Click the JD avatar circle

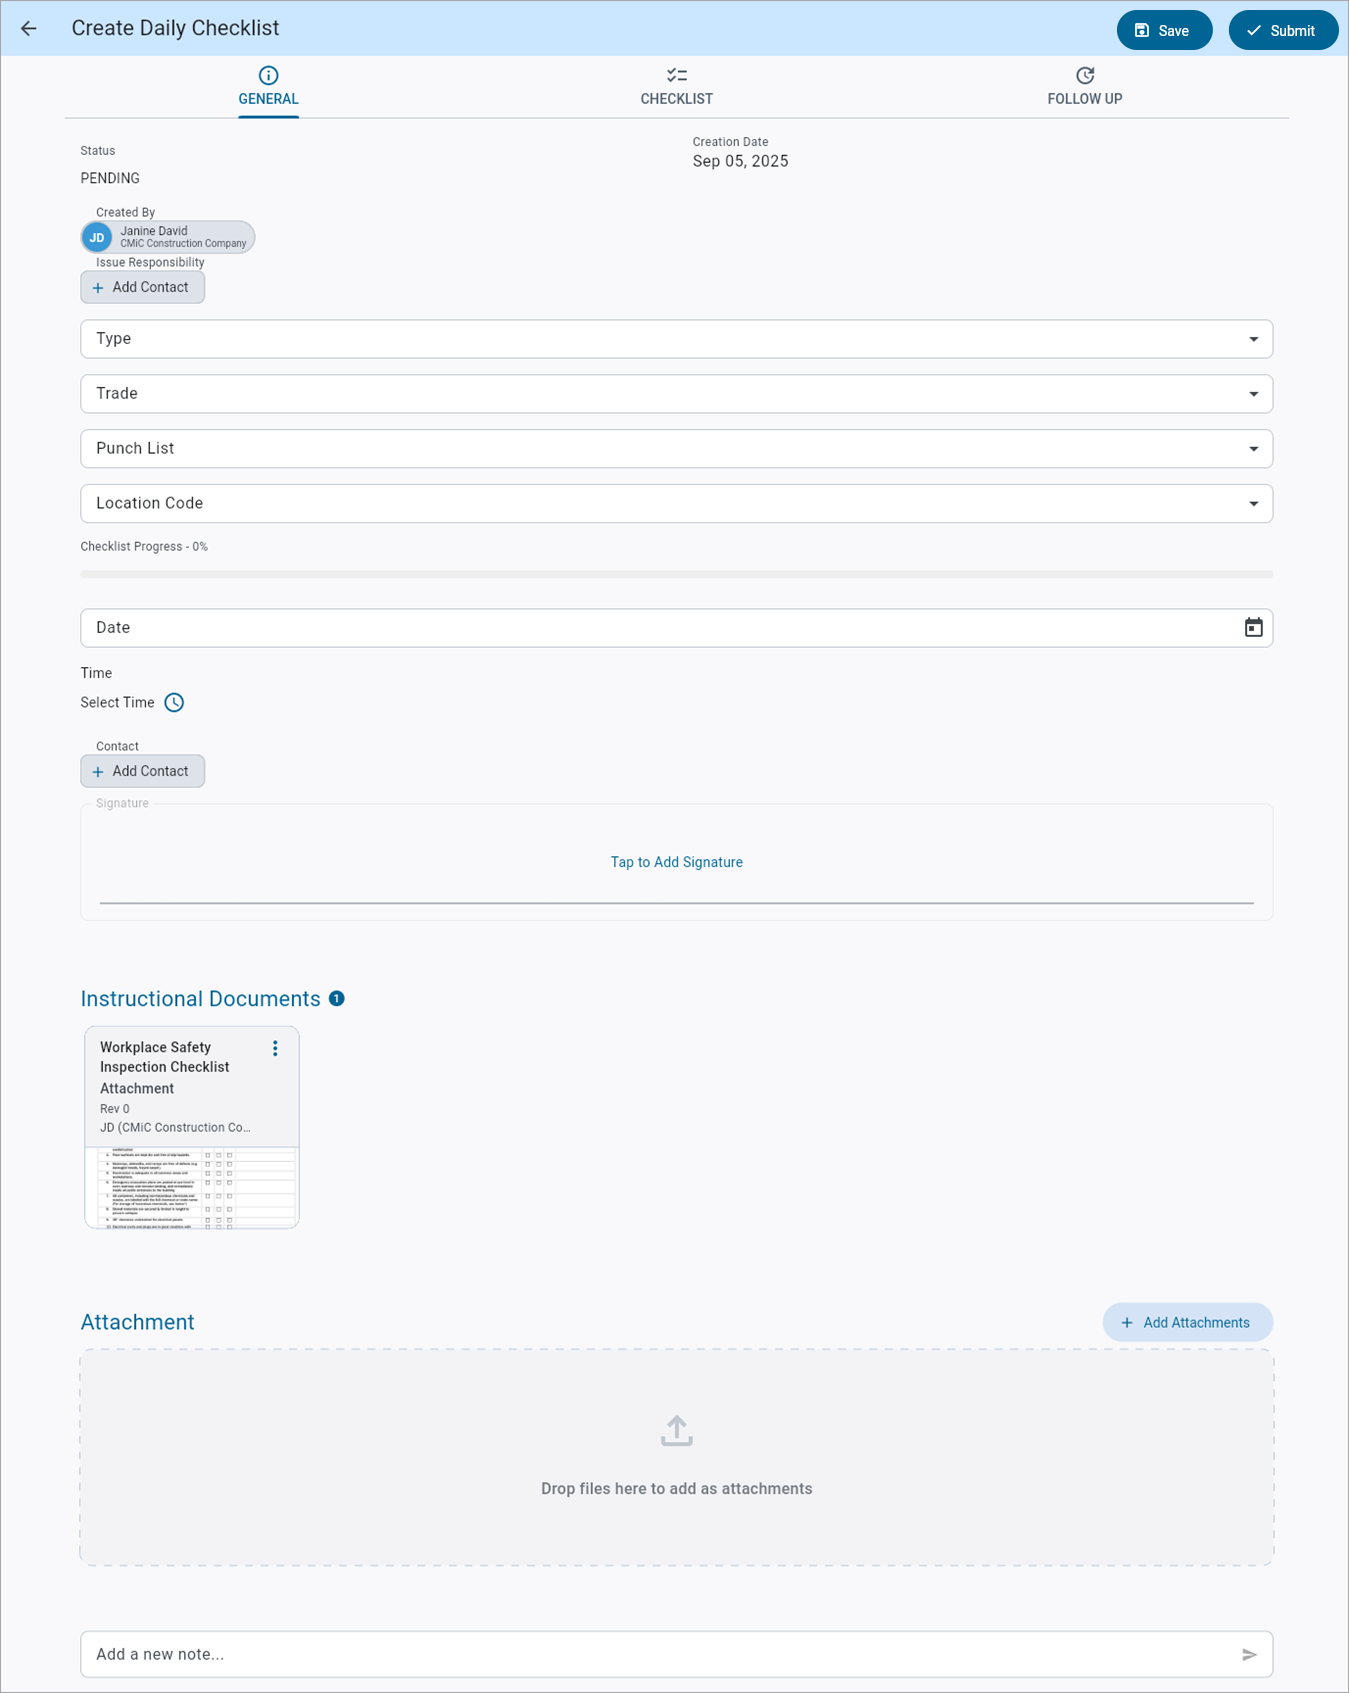point(97,237)
